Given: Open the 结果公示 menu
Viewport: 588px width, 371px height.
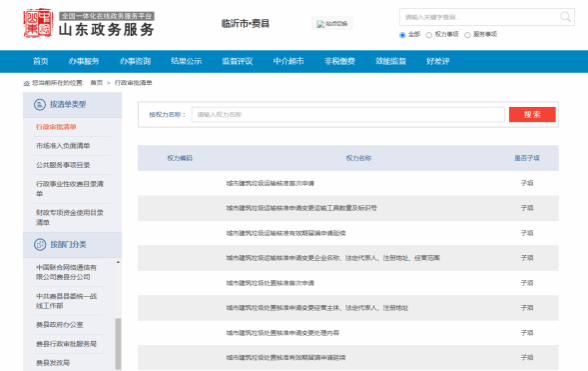Looking at the screenshot, I should pyautogui.click(x=186, y=61).
